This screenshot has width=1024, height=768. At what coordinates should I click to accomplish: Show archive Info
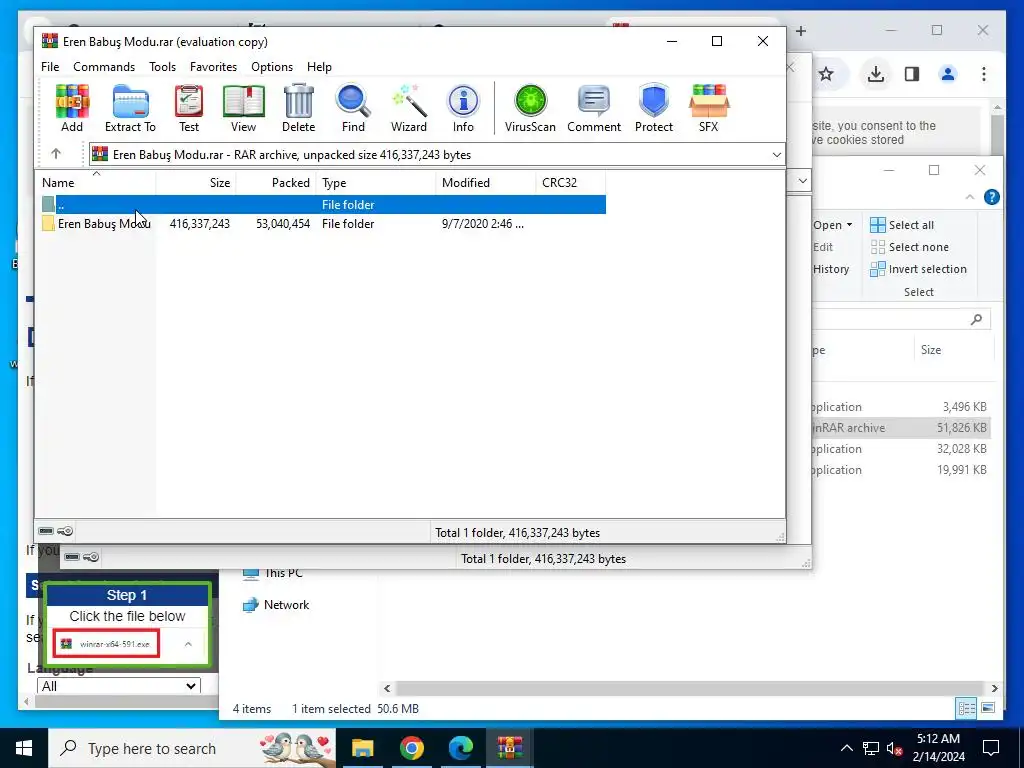tap(463, 108)
